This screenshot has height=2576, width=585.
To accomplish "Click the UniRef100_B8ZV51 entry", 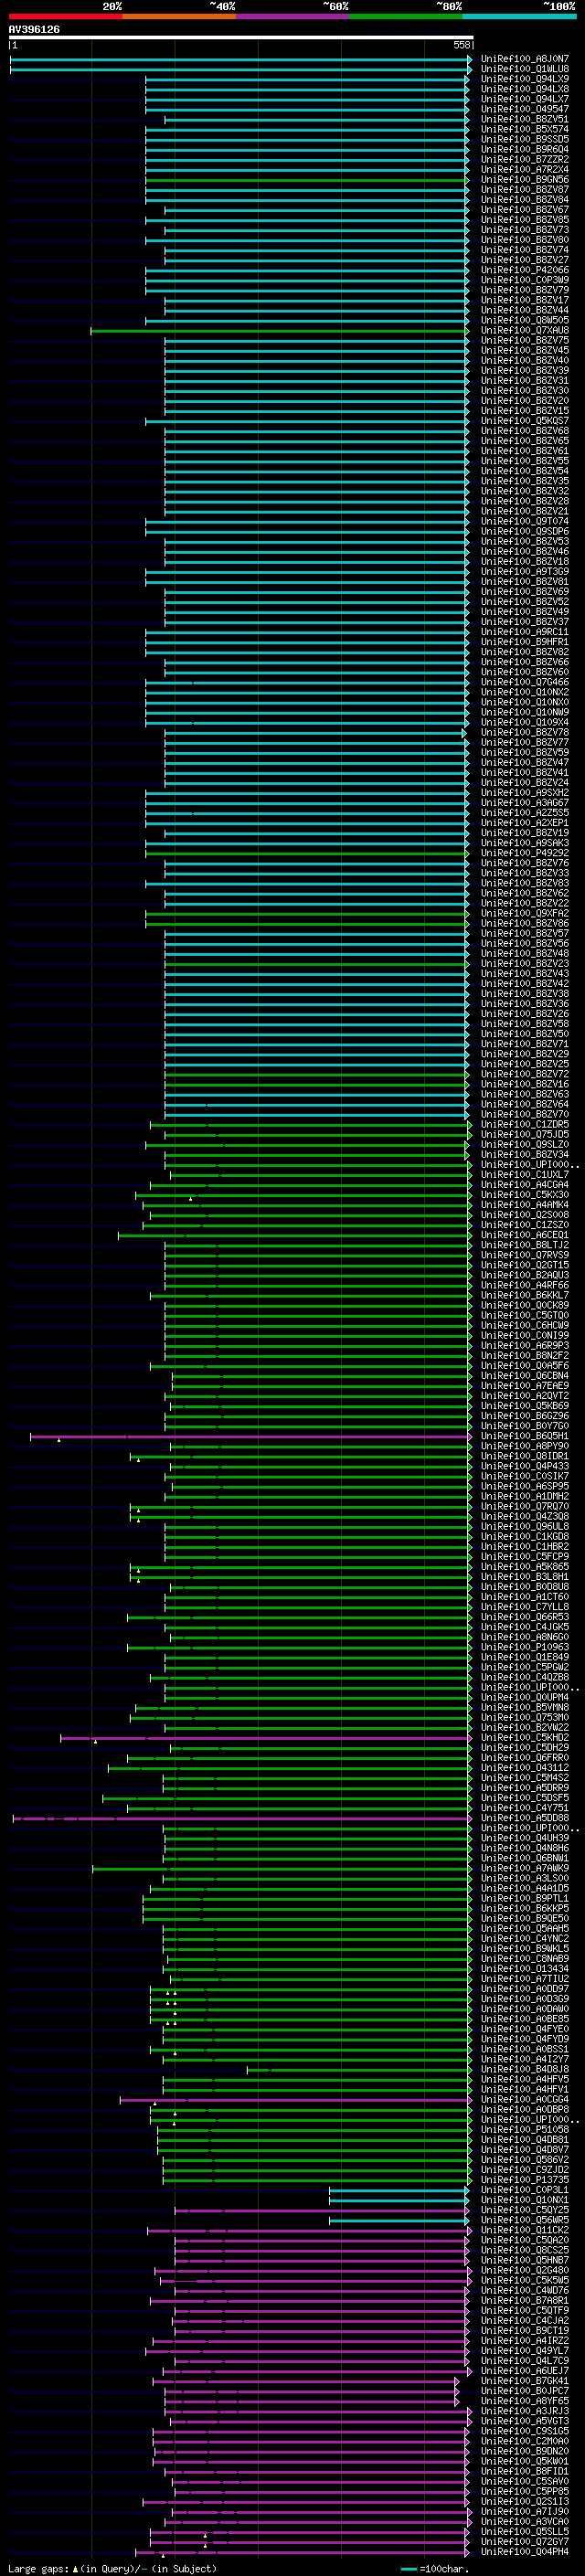I will 525,119.
